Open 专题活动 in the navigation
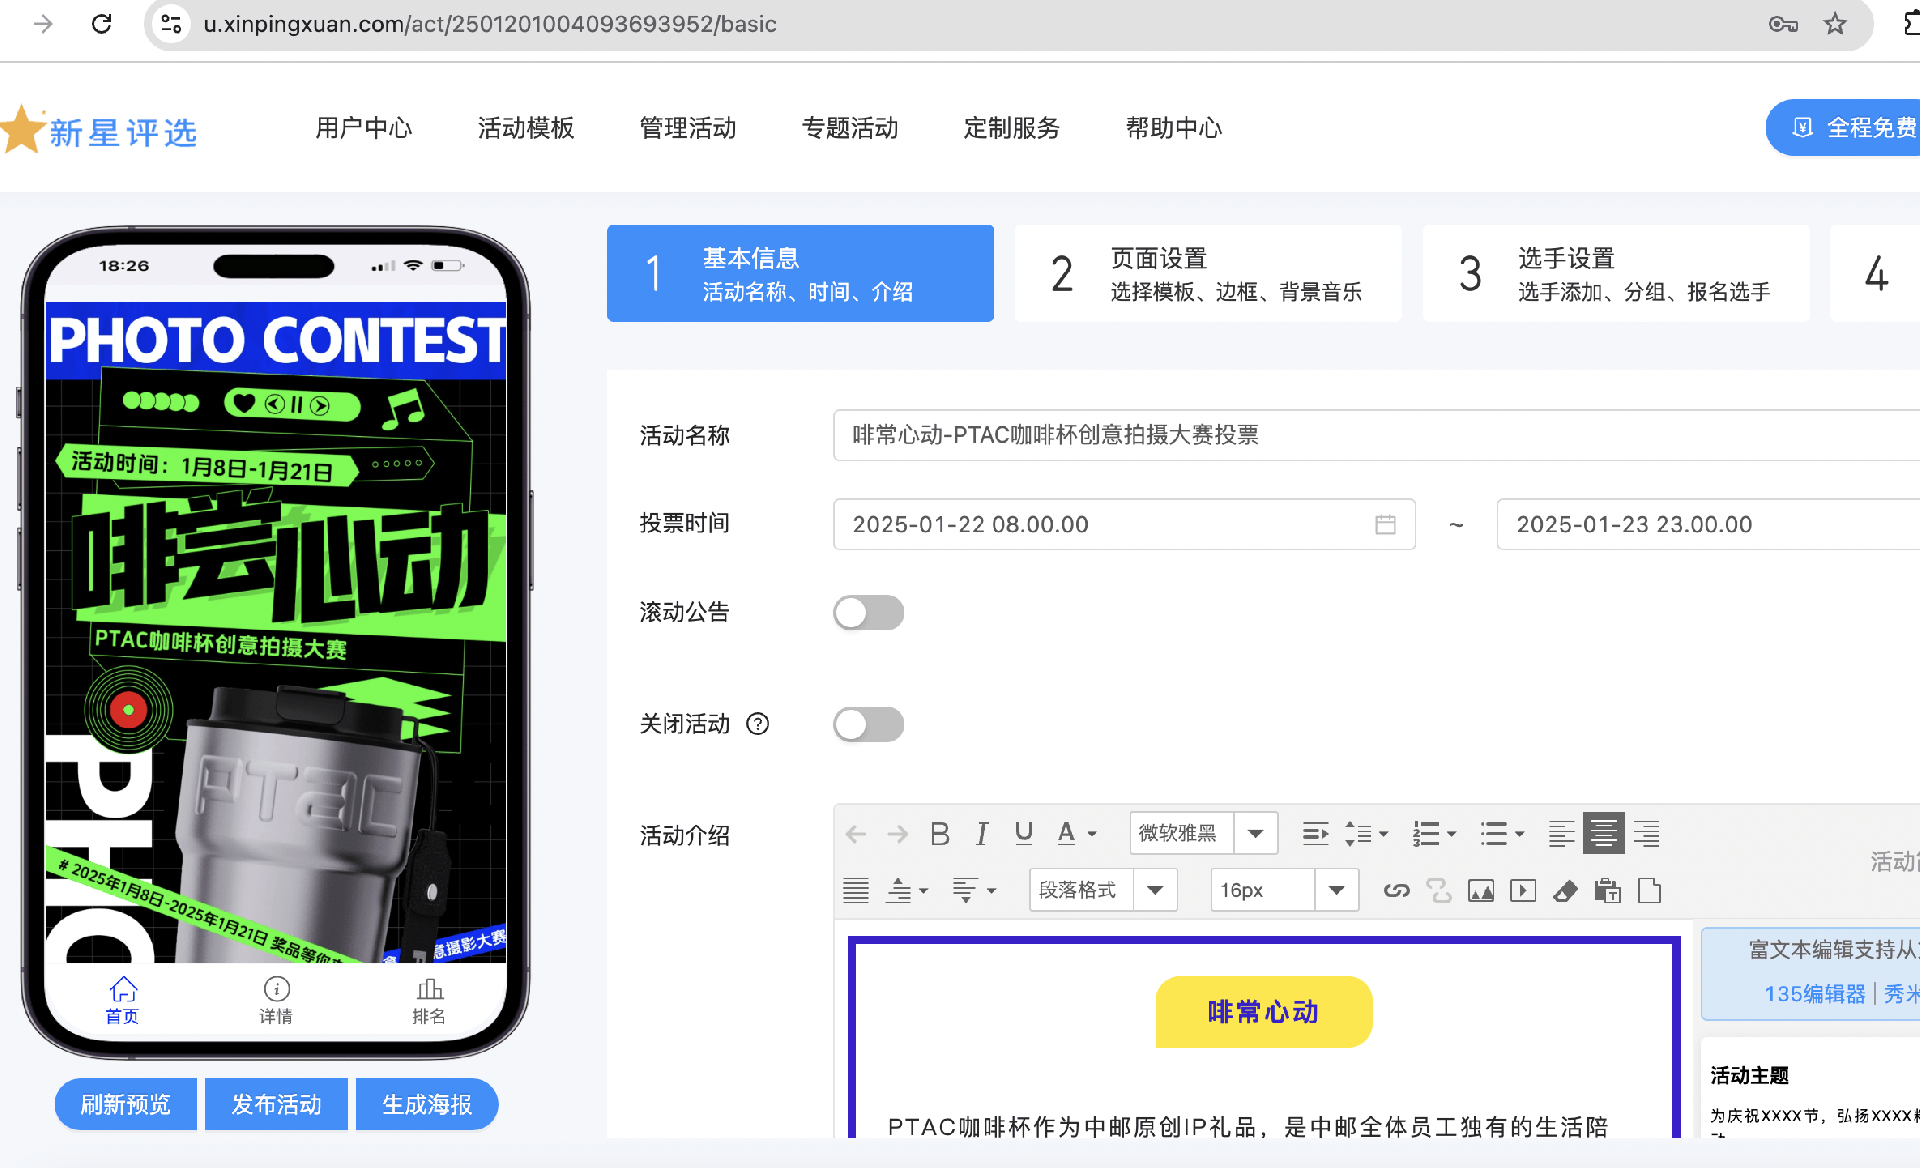The image size is (1920, 1168). 850,128
